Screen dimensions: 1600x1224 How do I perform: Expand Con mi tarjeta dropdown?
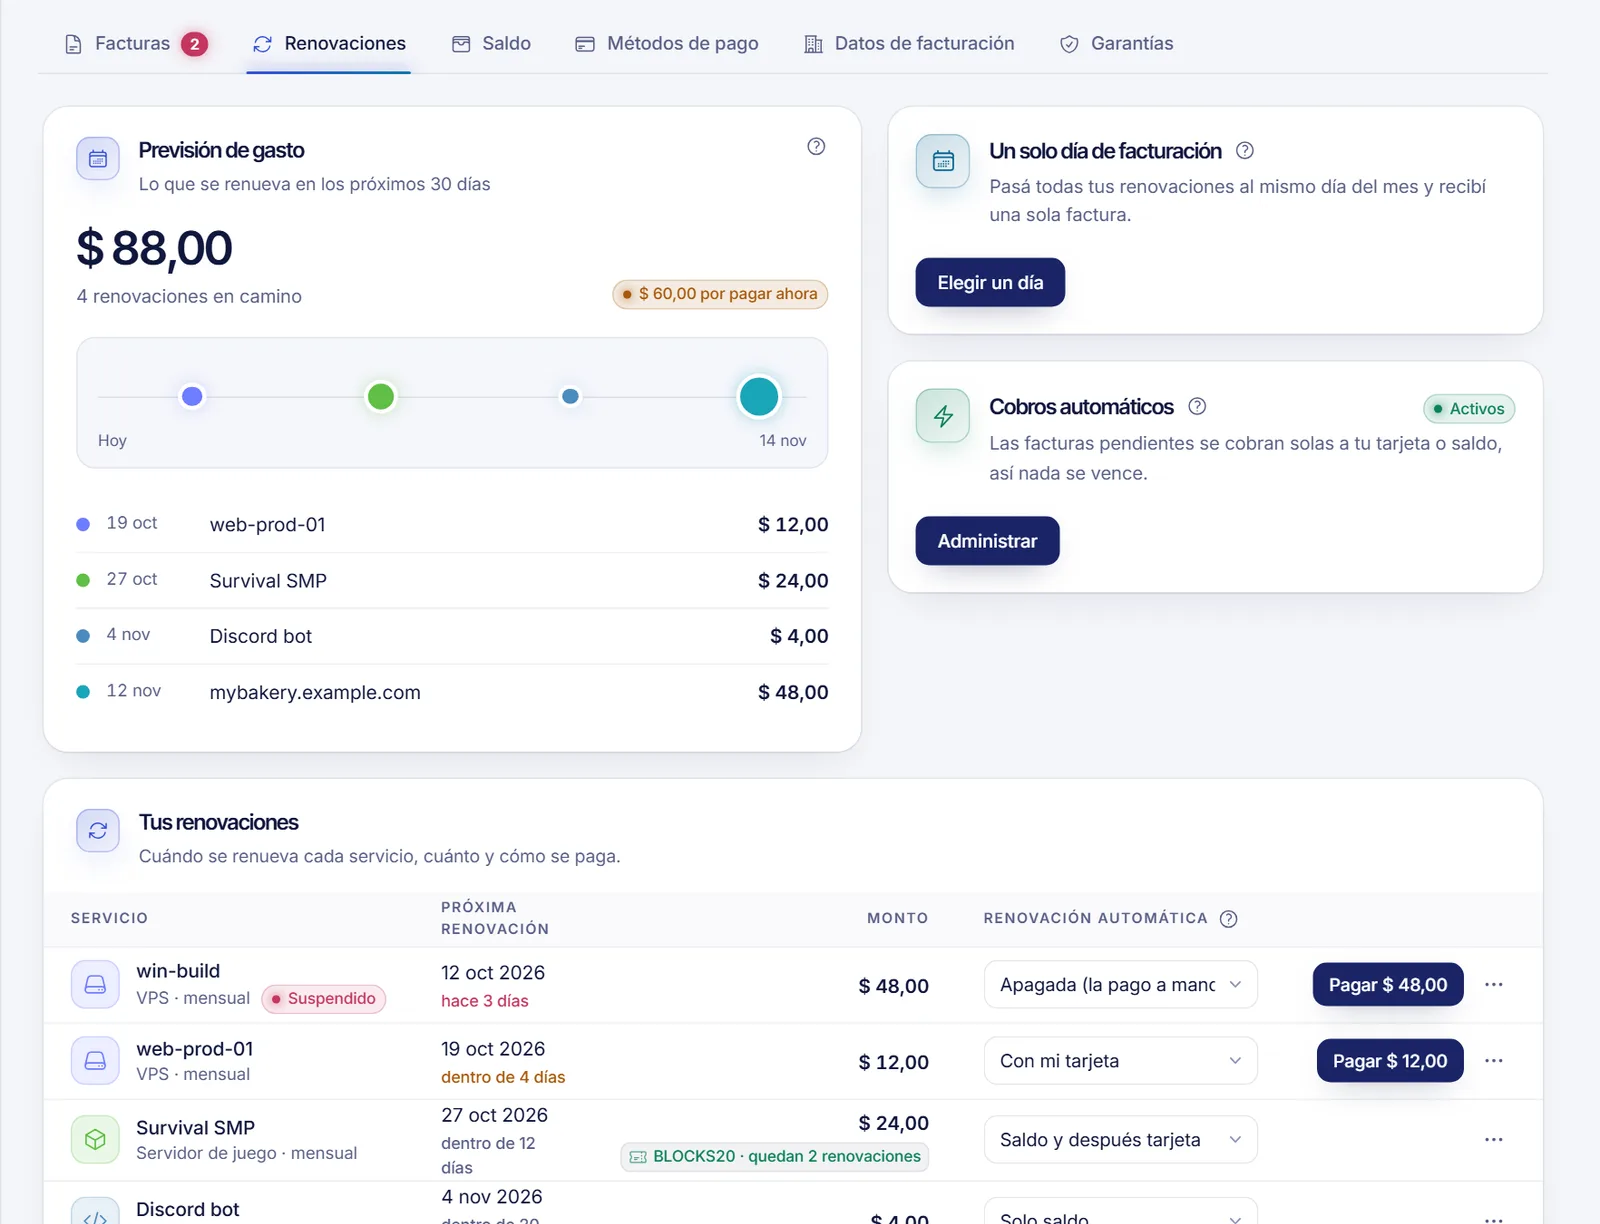[x=1121, y=1061]
